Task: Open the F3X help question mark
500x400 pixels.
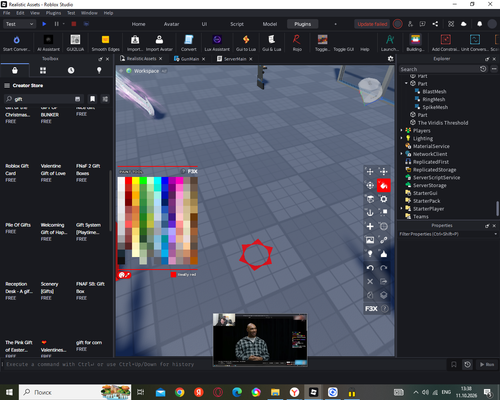Action: (384, 309)
